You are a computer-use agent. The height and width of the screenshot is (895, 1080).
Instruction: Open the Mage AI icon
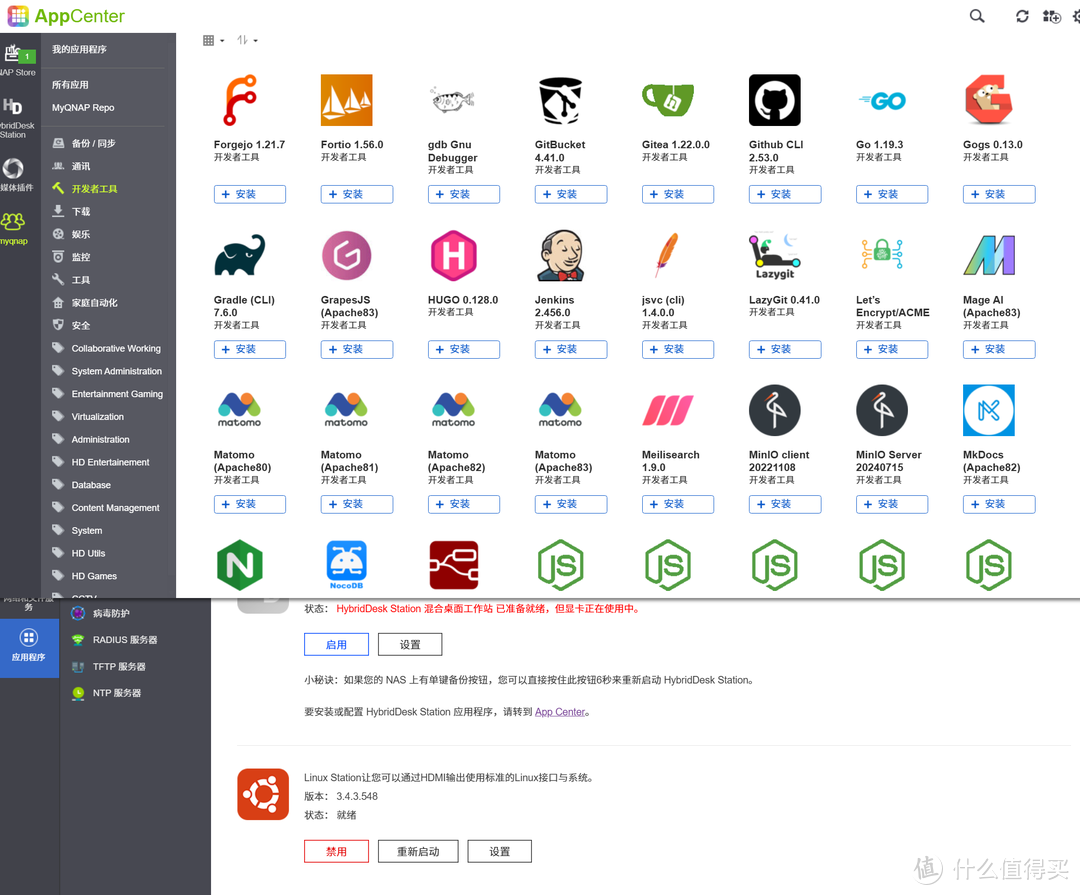pos(989,256)
